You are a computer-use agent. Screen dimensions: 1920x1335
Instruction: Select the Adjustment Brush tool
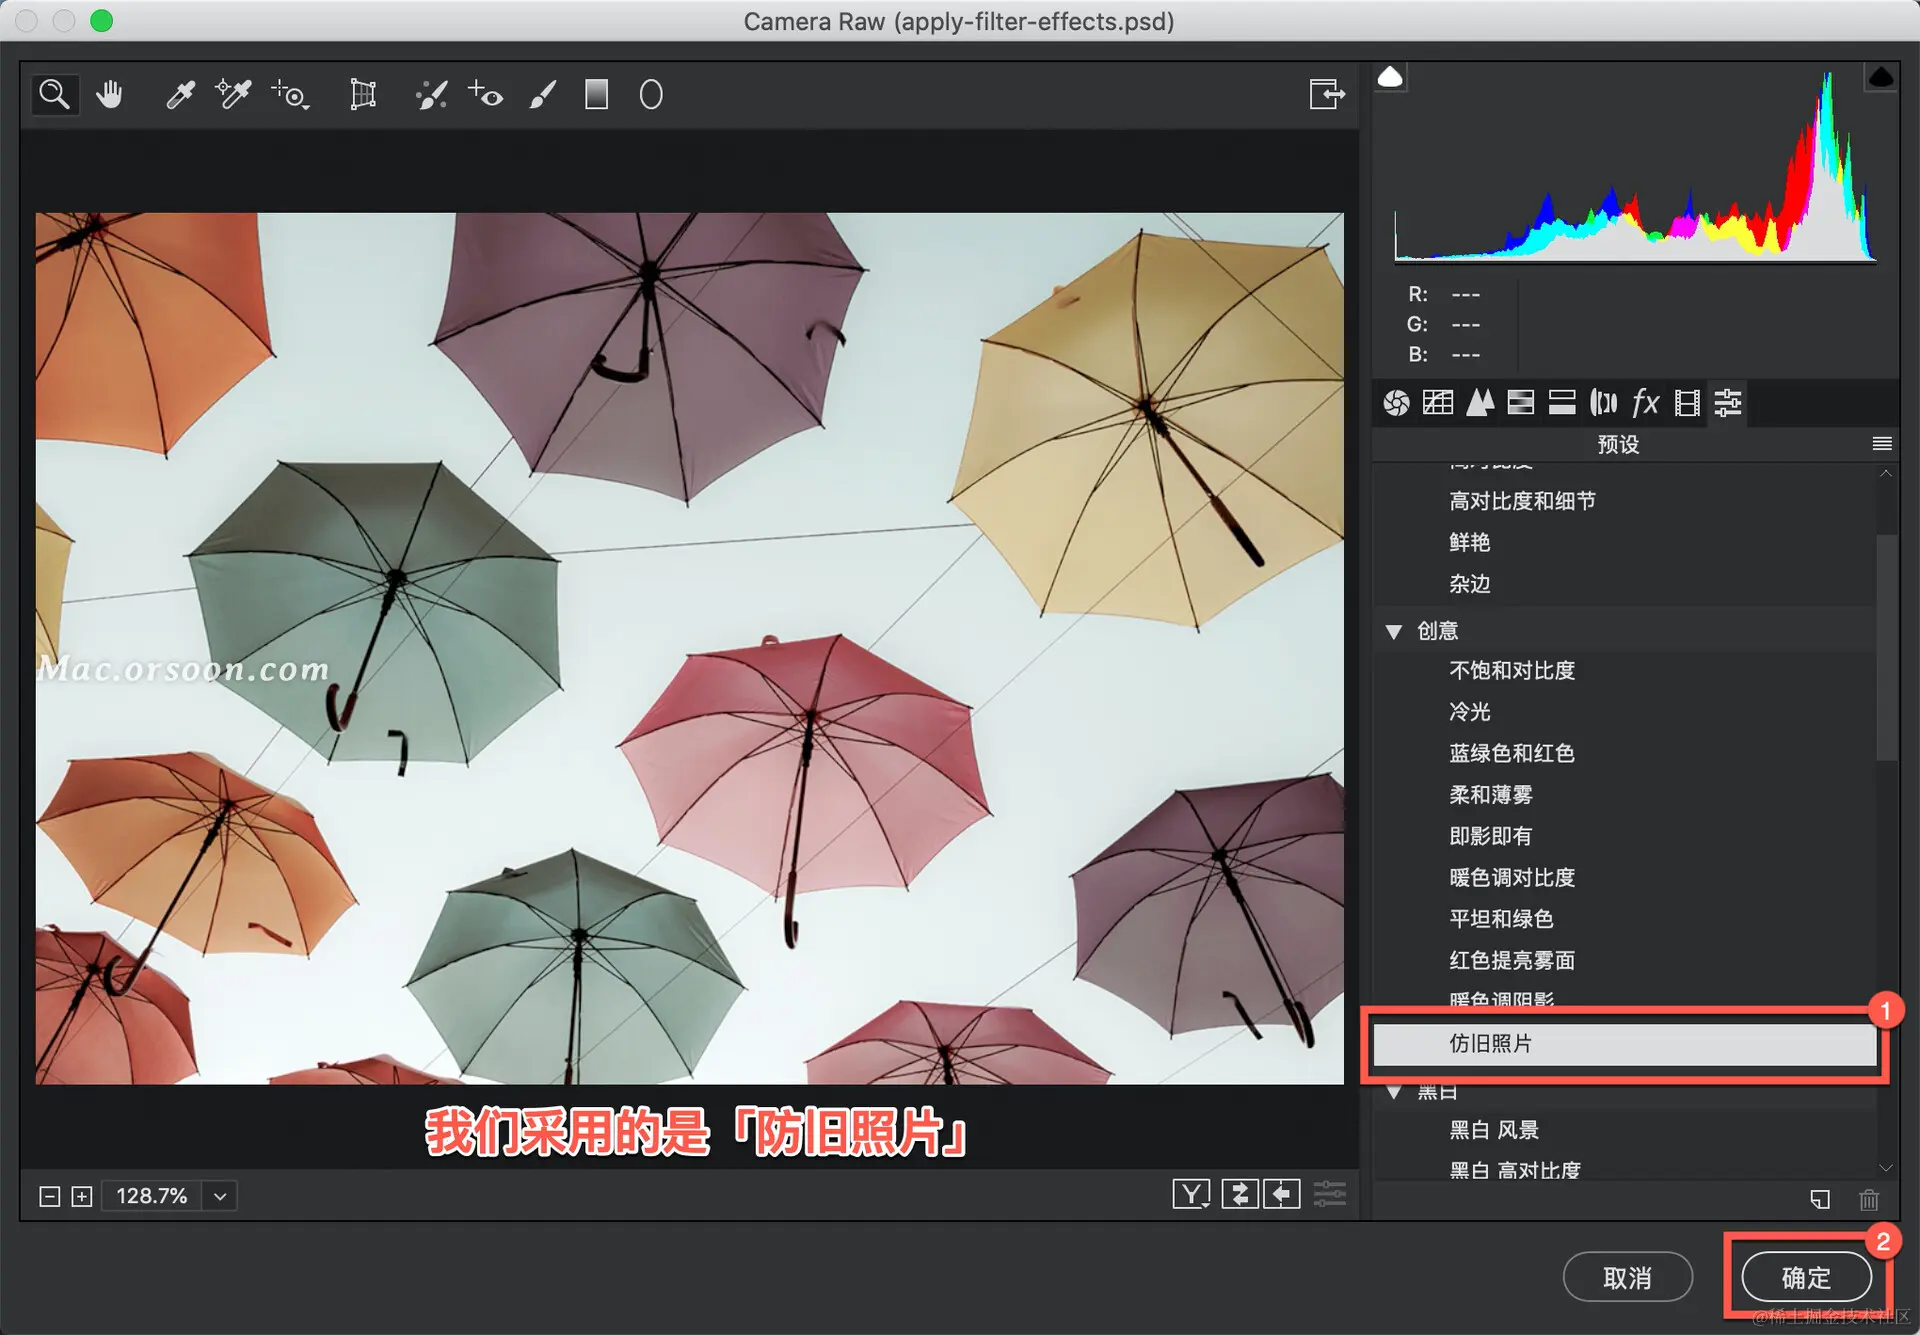tap(542, 95)
